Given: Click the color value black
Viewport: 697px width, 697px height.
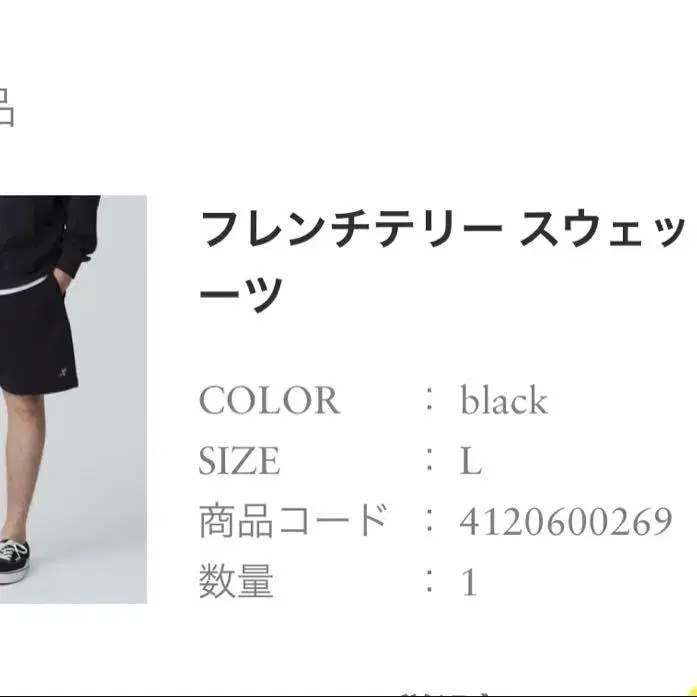Looking at the screenshot, I should point(504,399).
